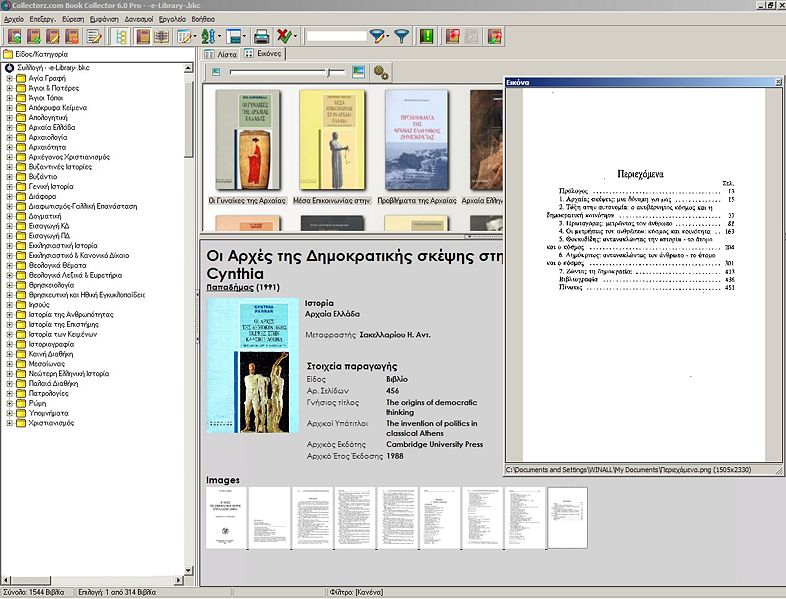Open dropdown arrow beside select columns icon
Screen dimensions: 786x599
pos(194,37)
